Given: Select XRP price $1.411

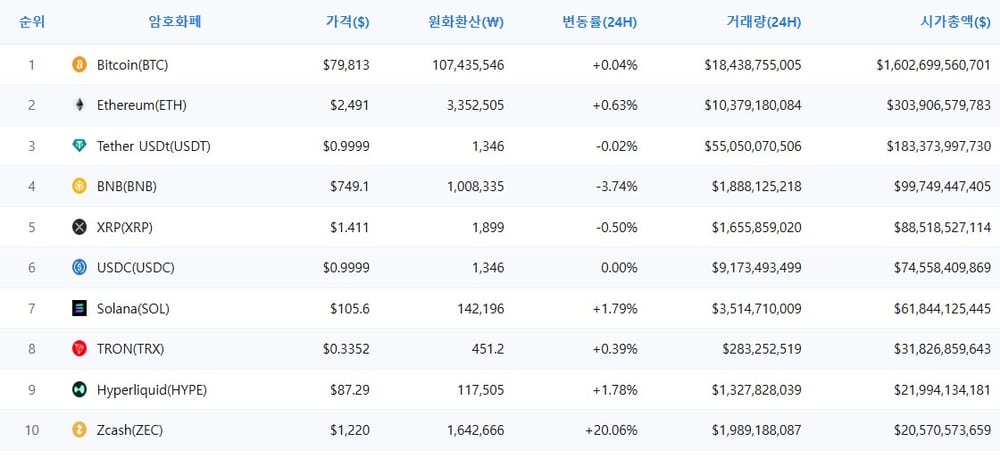Looking at the screenshot, I should point(349,227).
